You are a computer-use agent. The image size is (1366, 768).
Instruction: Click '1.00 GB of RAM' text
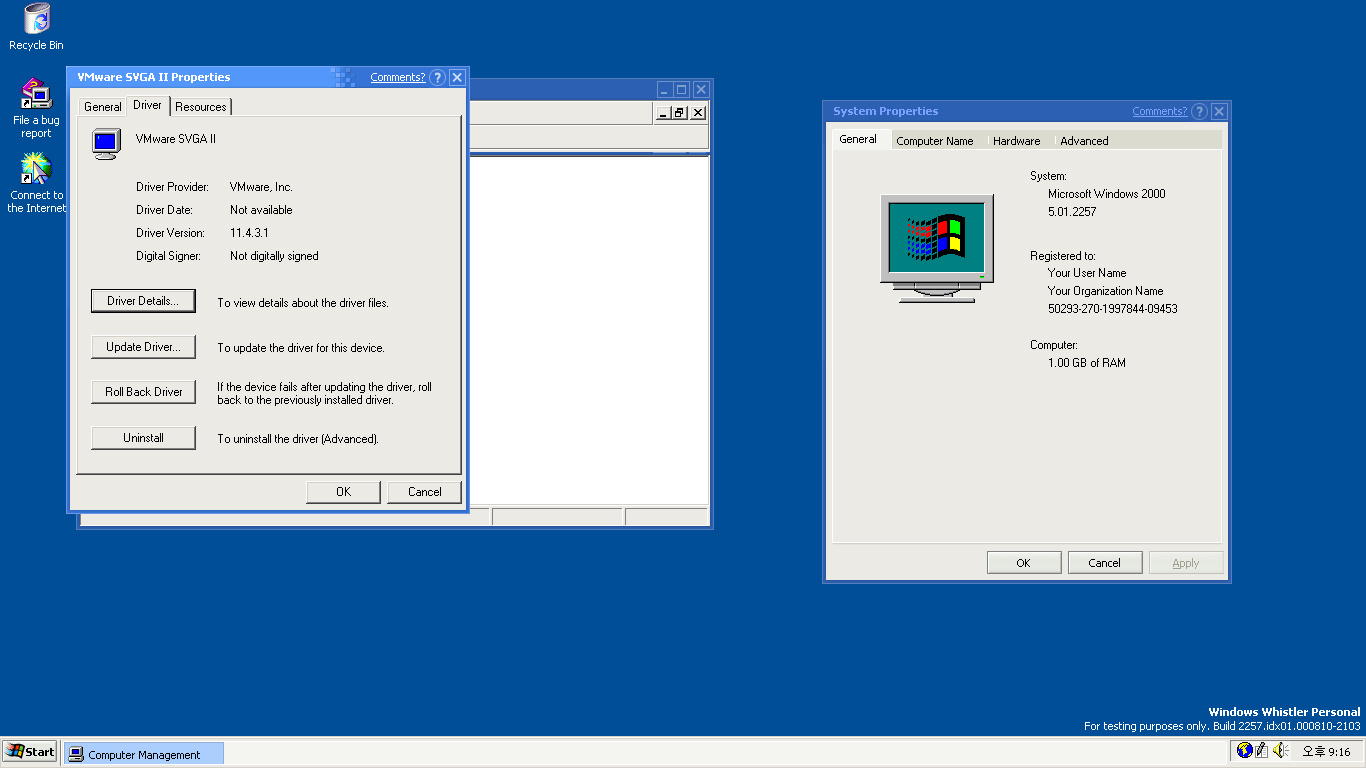(x=1087, y=363)
